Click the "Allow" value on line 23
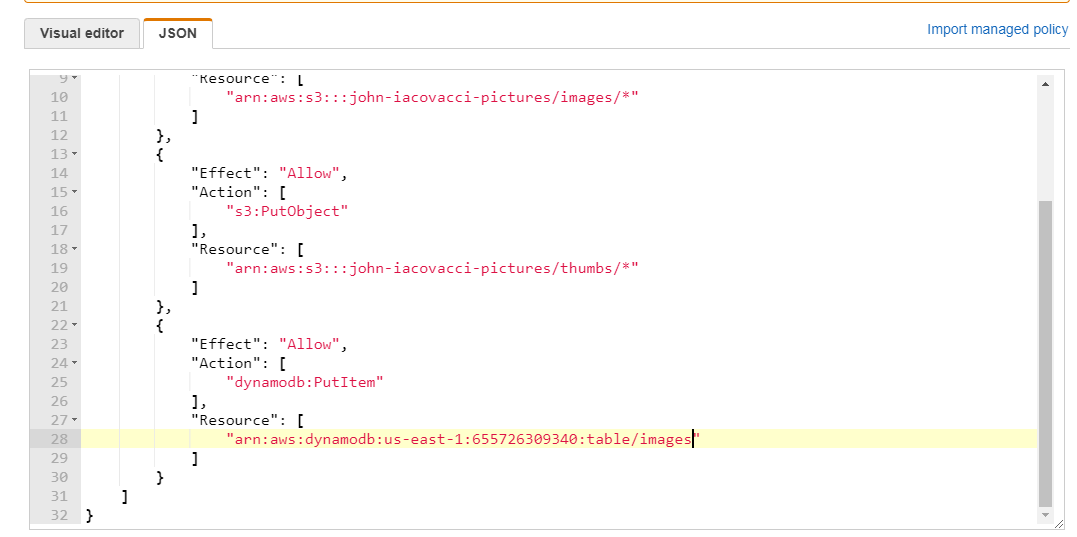This screenshot has width=1077, height=537. [309, 345]
